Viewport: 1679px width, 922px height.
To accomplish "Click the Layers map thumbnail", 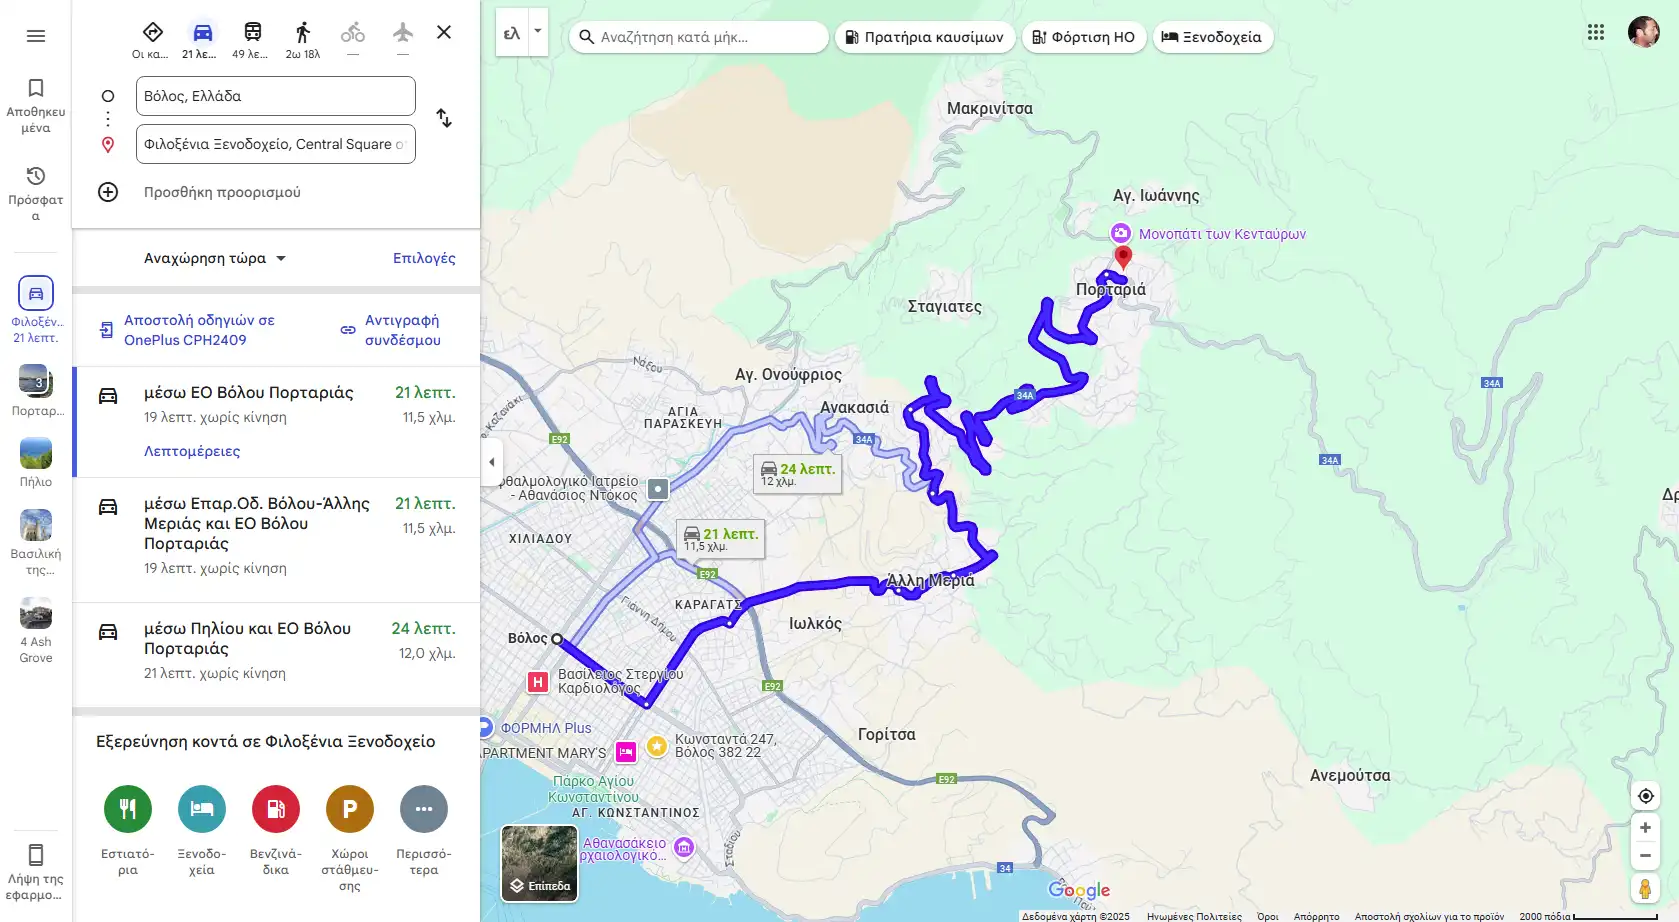I will (539, 862).
